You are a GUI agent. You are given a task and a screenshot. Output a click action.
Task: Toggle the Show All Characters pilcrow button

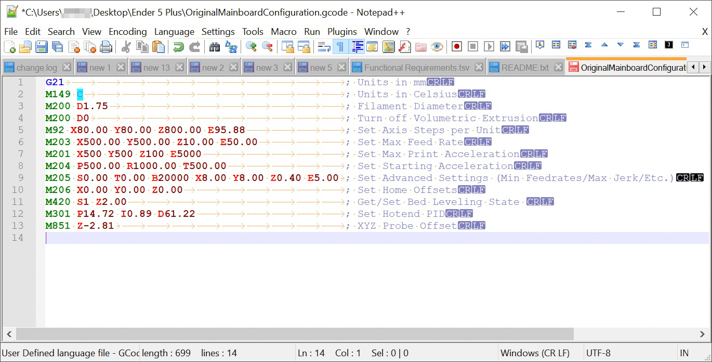[340, 46]
